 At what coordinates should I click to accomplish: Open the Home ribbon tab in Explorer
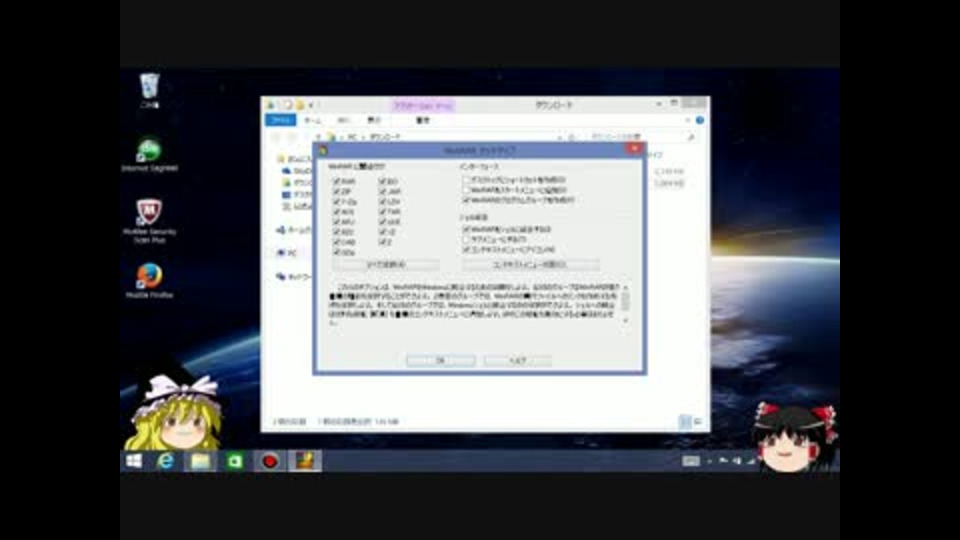pos(312,120)
